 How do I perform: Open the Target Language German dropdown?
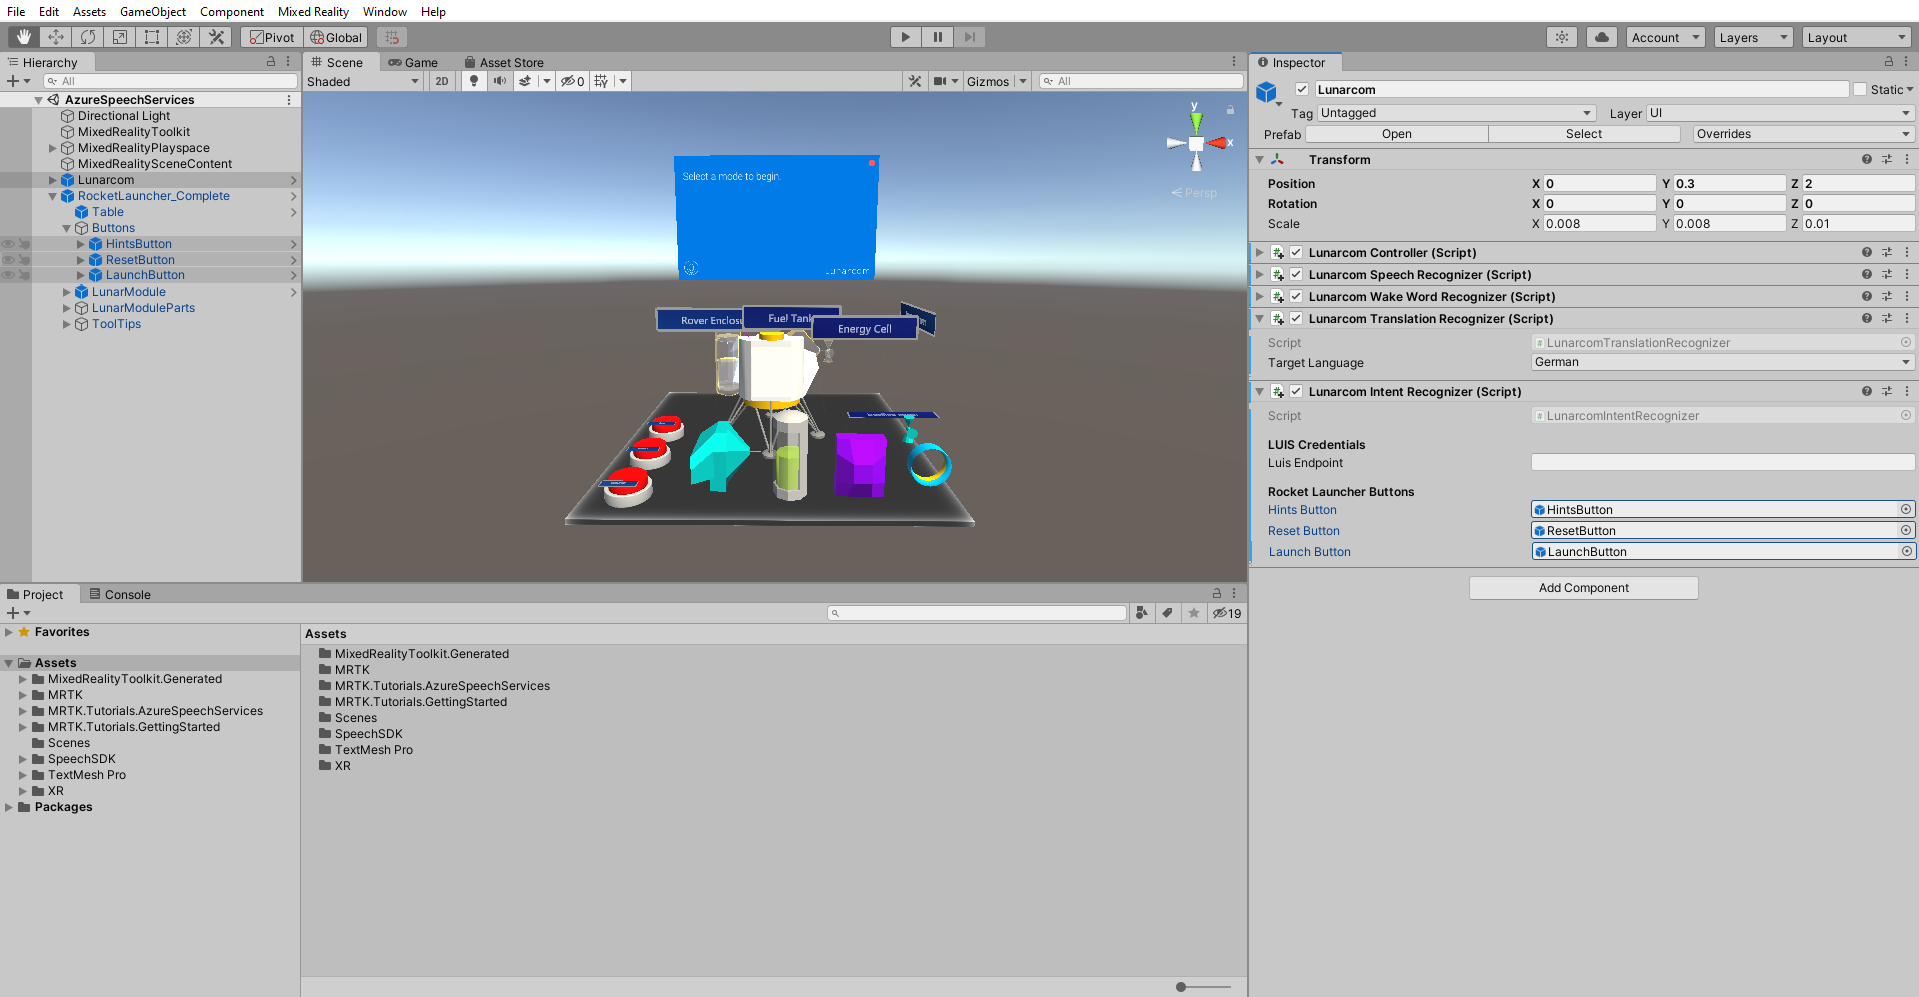point(1723,362)
